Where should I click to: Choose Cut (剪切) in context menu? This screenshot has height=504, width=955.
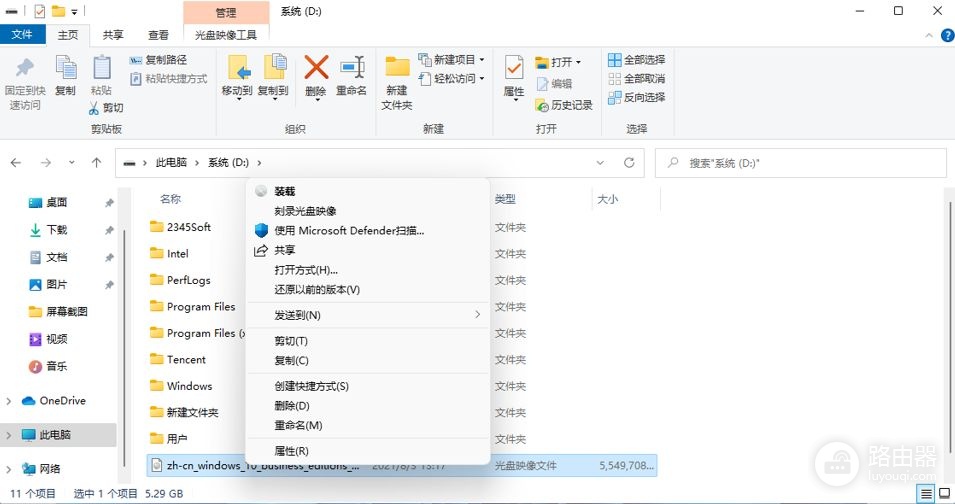(368, 341)
